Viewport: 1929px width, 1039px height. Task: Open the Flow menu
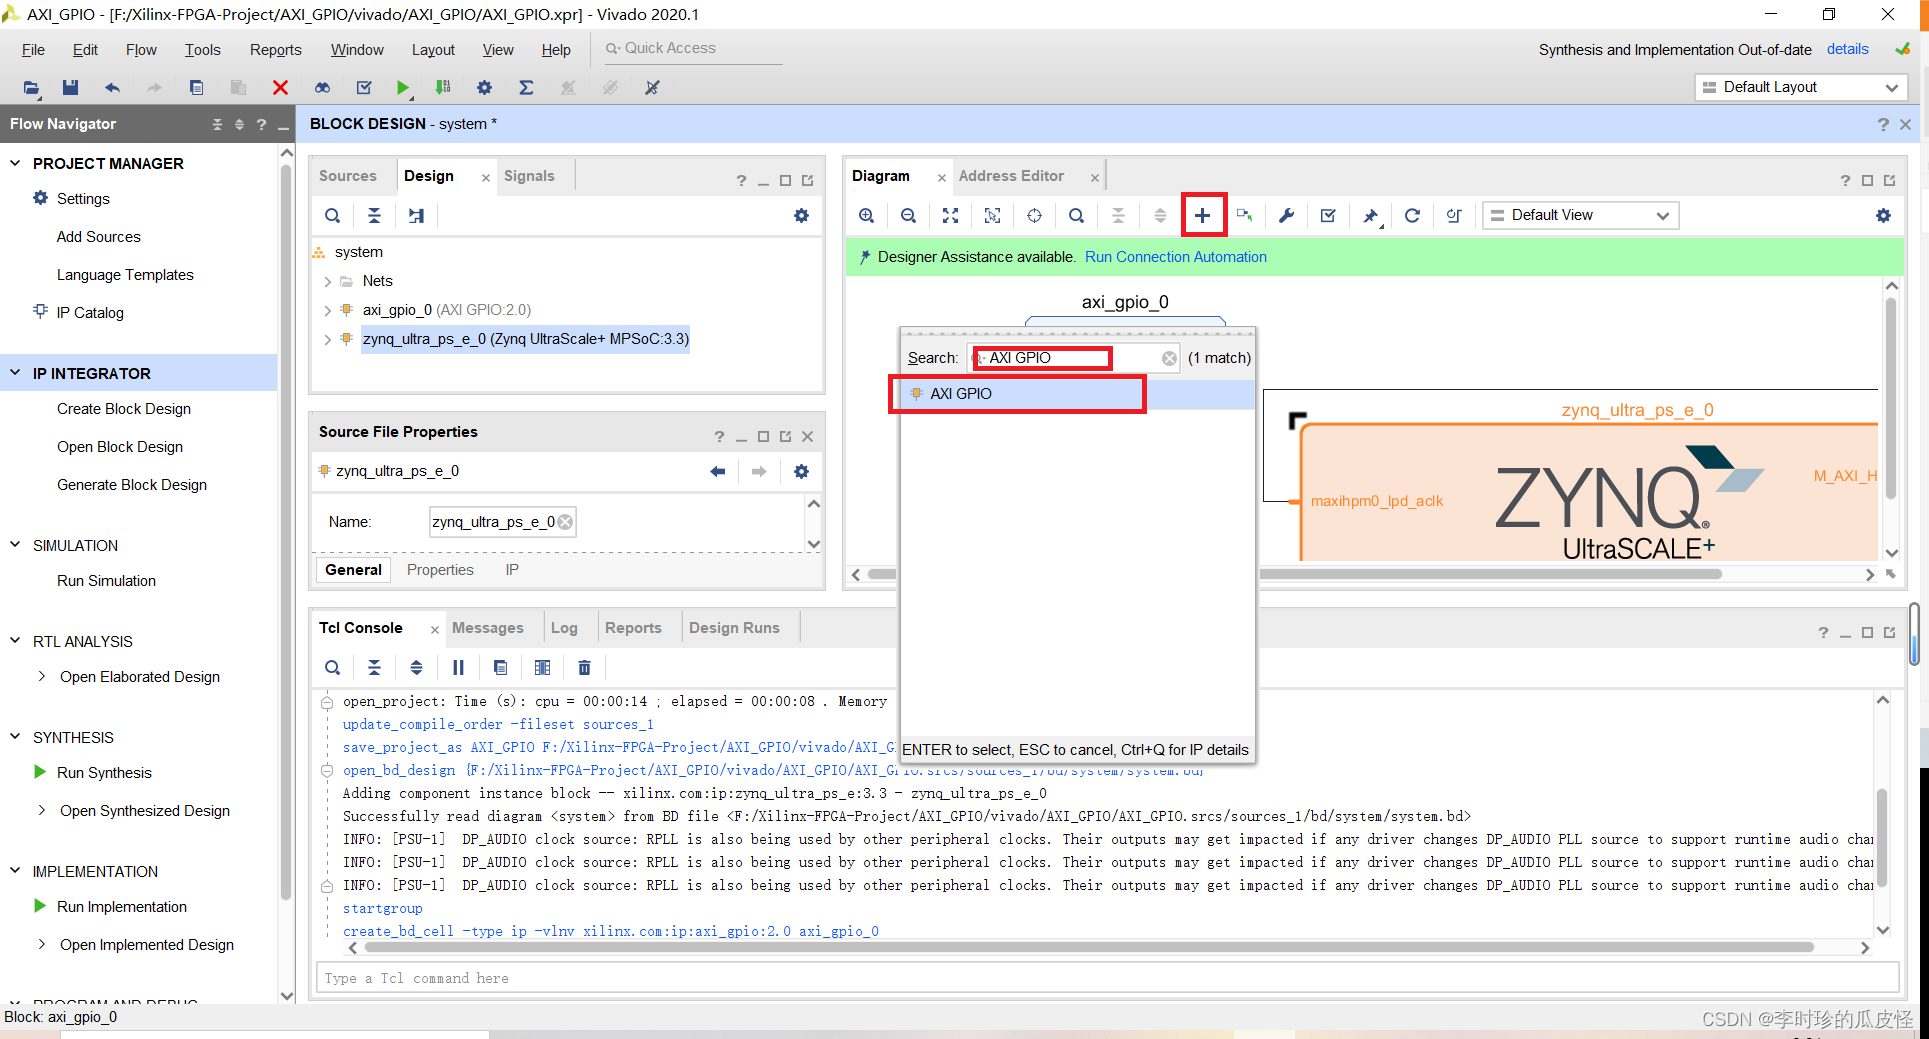141,49
